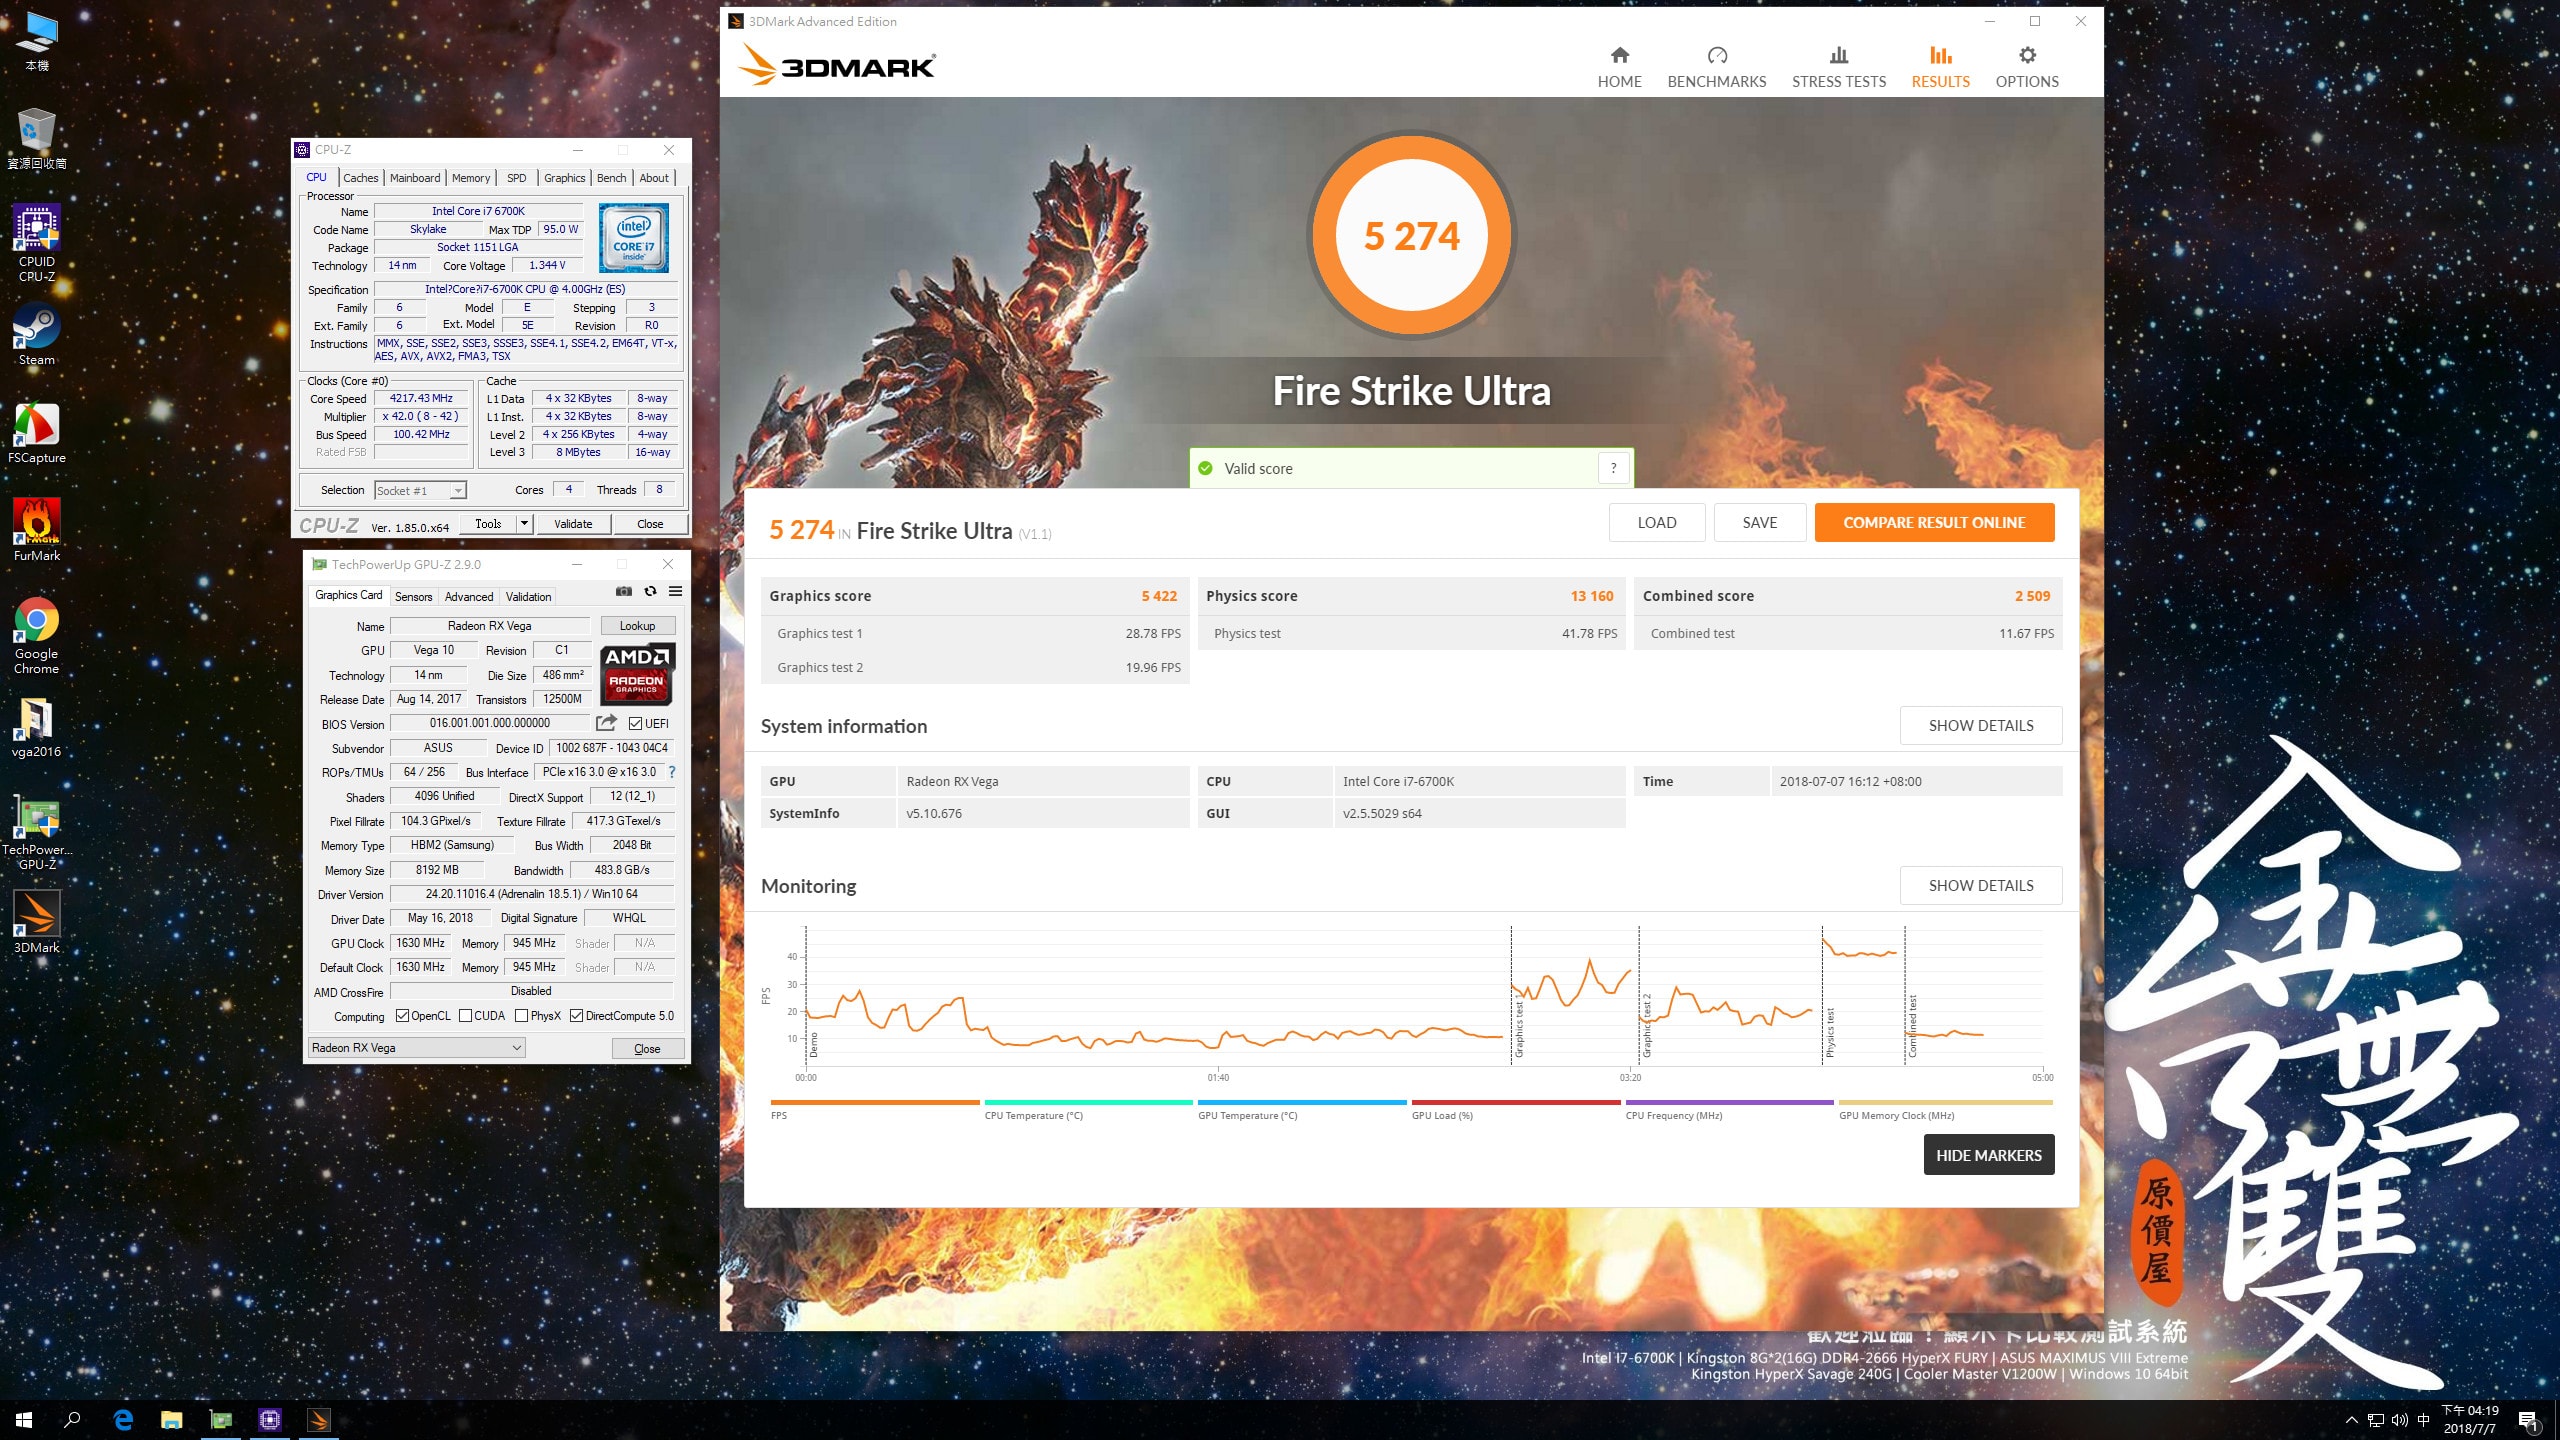Screen dimensions: 2560x1440
Task: Launch Steam from the desktop
Action: point(37,334)
